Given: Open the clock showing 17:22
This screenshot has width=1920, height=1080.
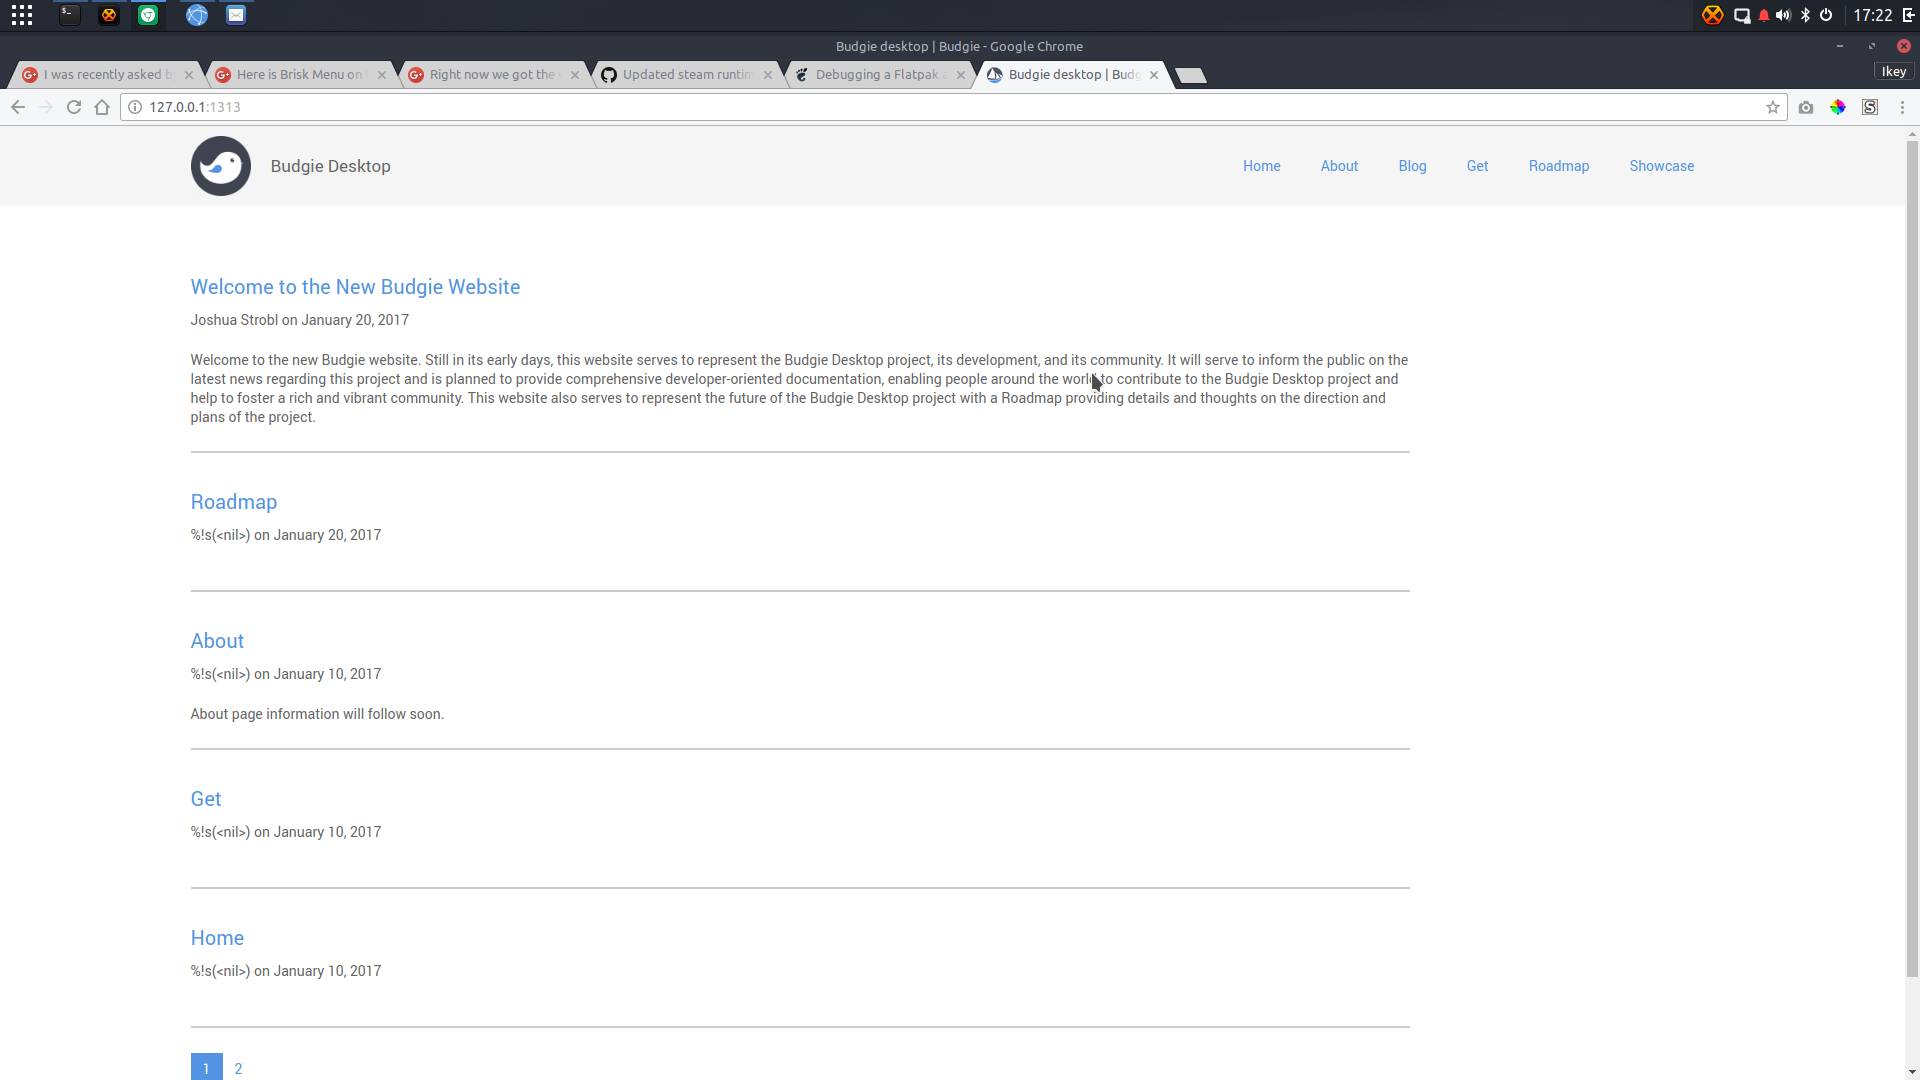Looking at the screenshot, I should click(1872, 15).
